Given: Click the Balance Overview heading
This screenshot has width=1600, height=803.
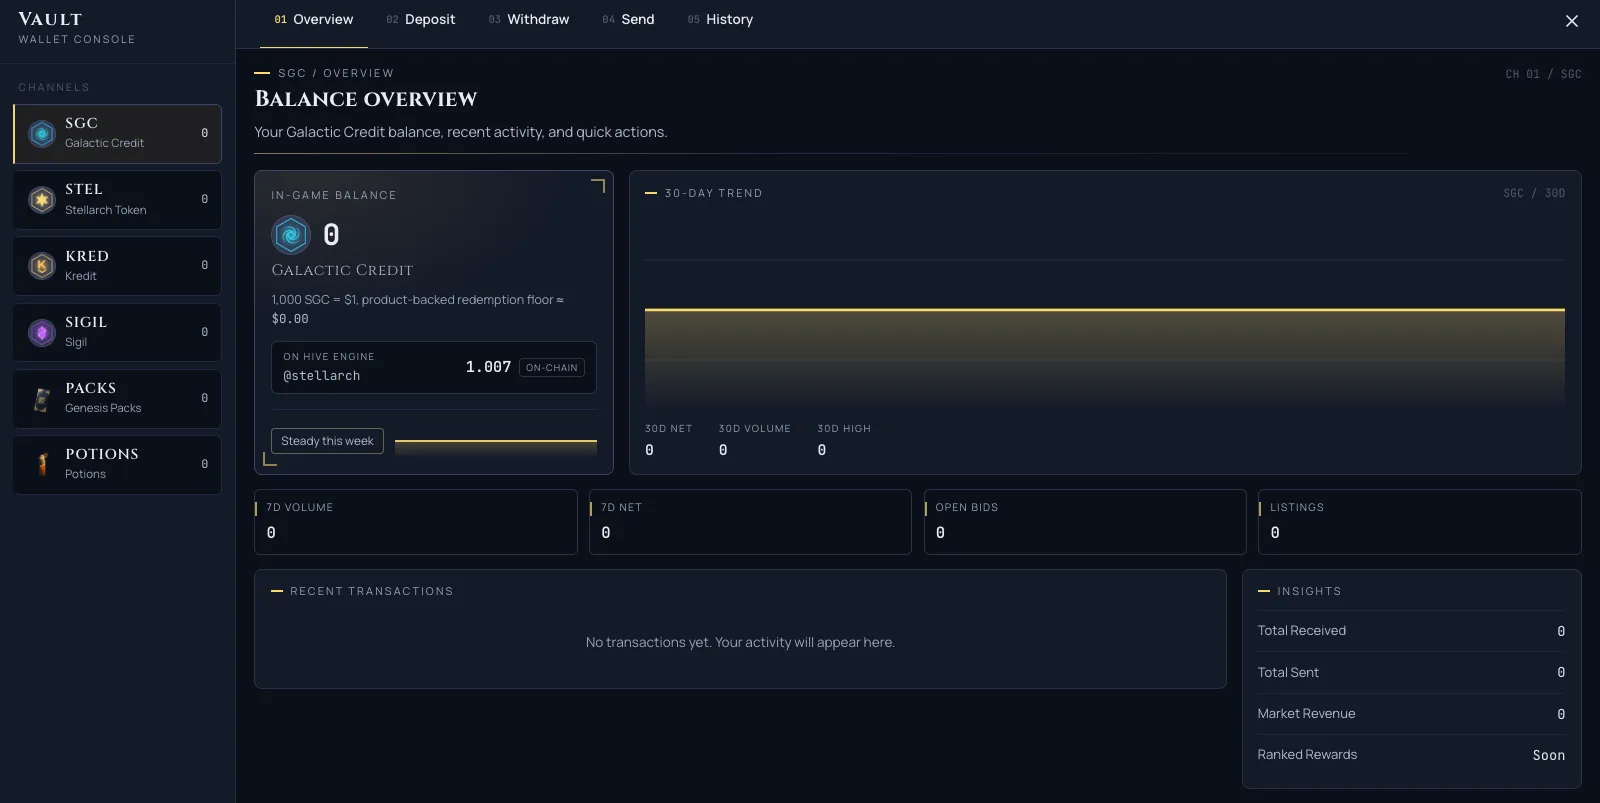Looking at the screenshot, I should pyautogui.click(x=366, y=99).
